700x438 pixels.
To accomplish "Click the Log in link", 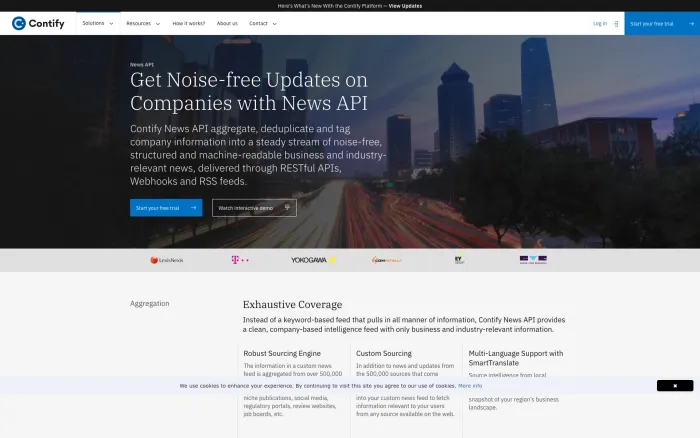I will click(x=600, y=24).
